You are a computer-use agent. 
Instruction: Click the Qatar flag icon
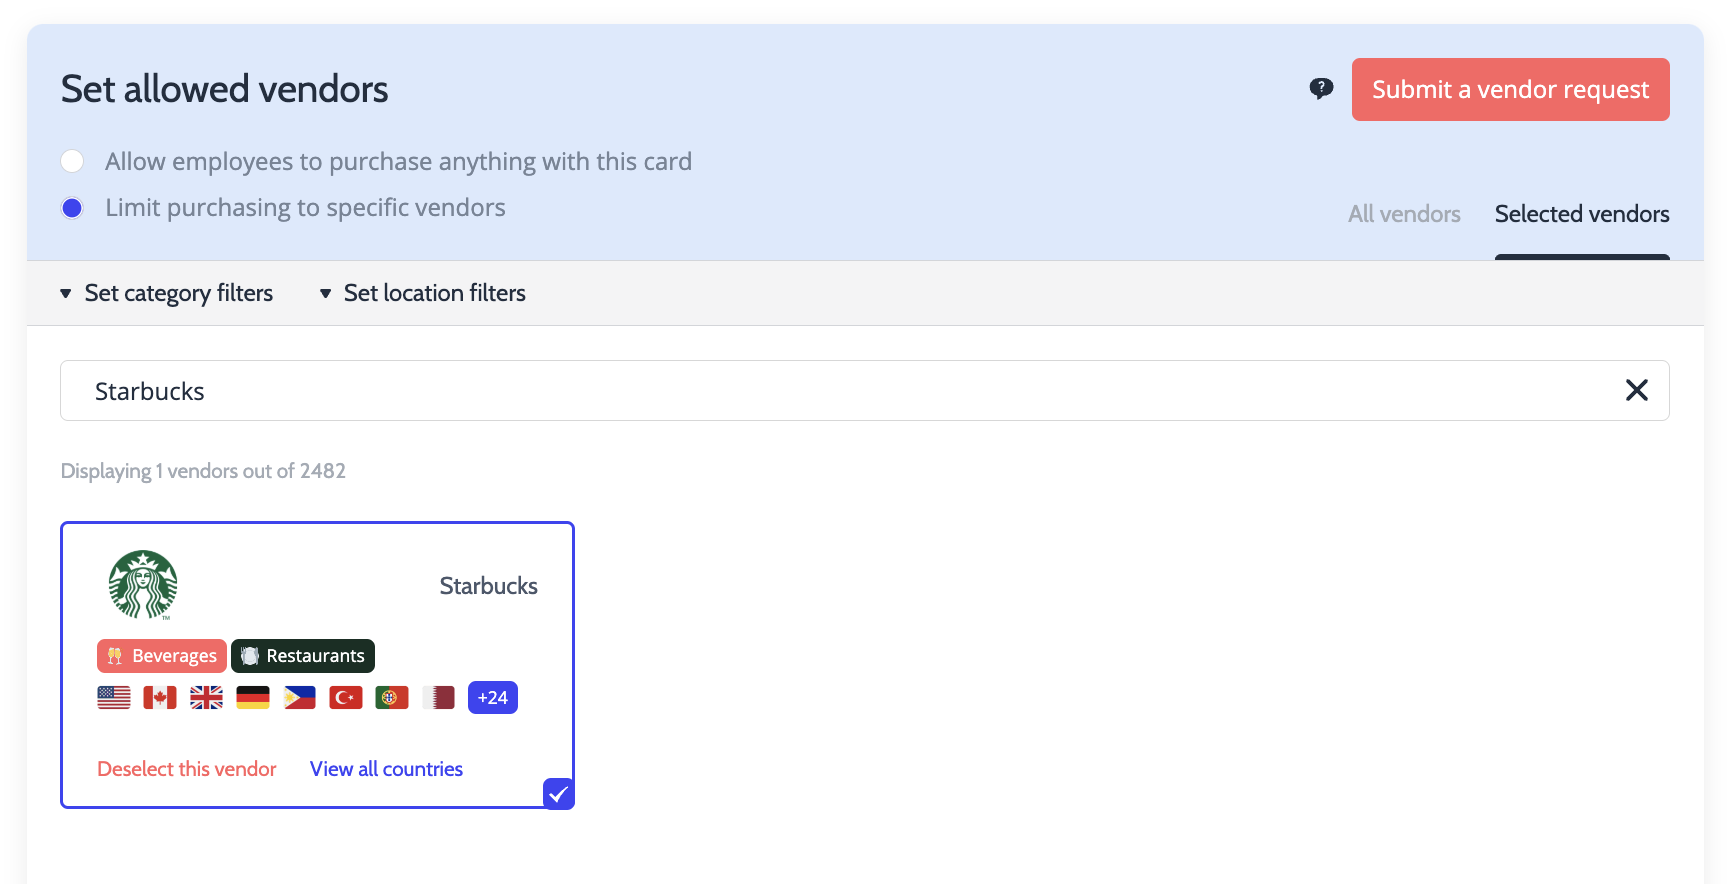(438, 697)
